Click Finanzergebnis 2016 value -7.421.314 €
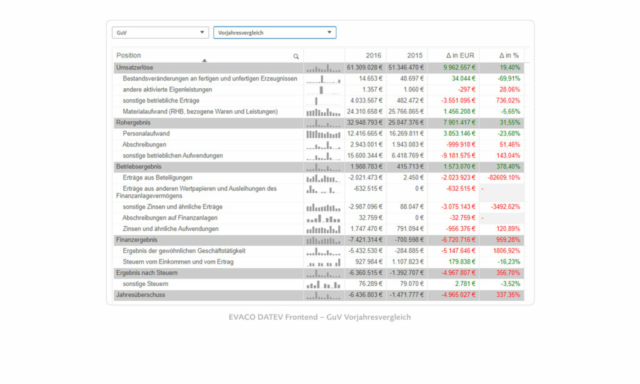640x384 pixels. tap(365, 240)
